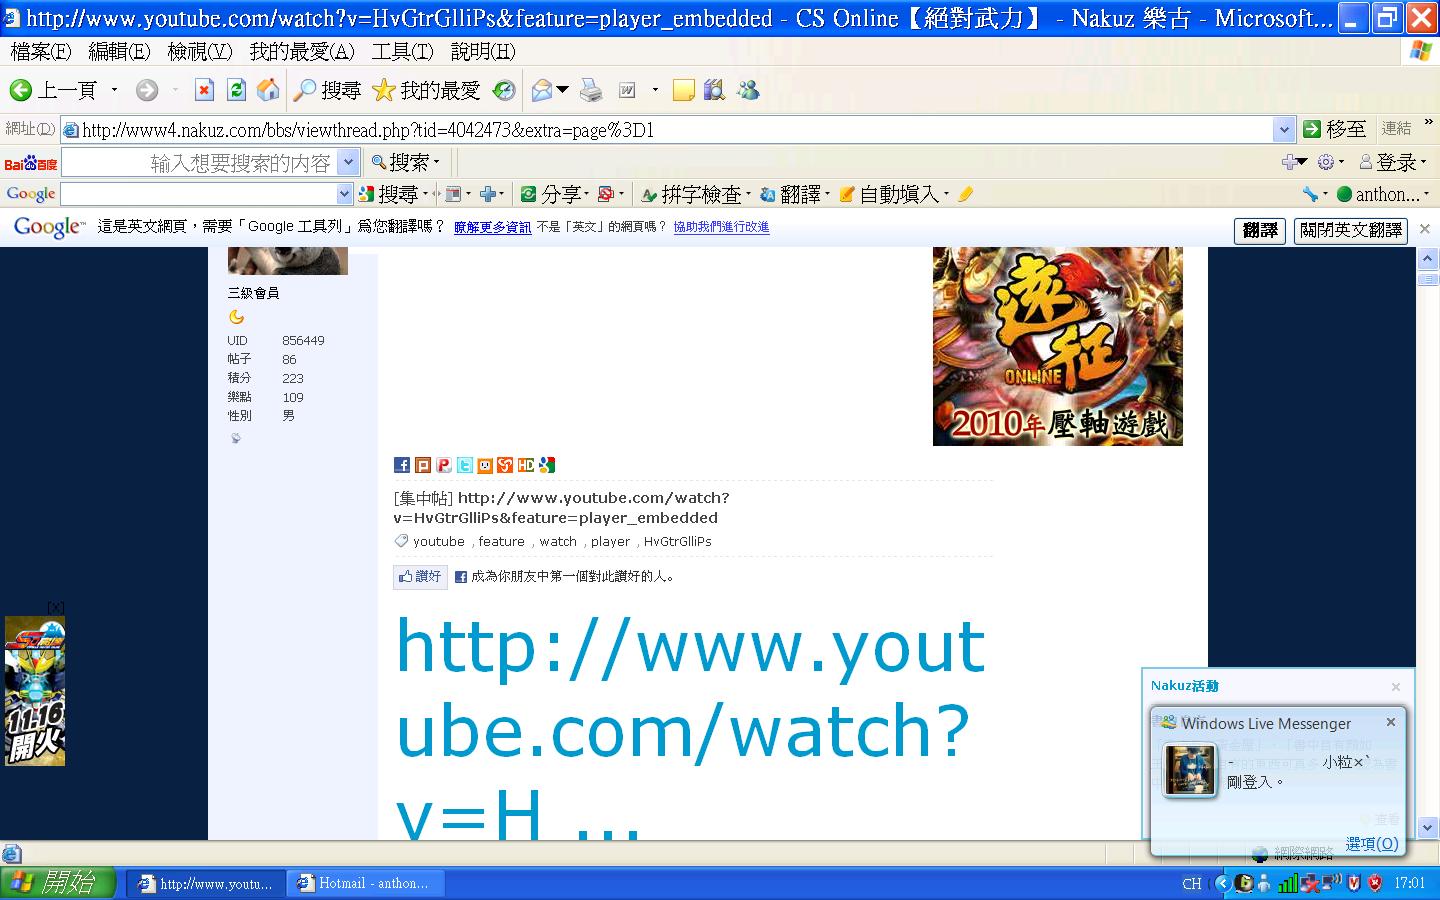Expand the Google toolbar search dropdown
Viewport: 1440px width, 900px height.
[345, 194]
